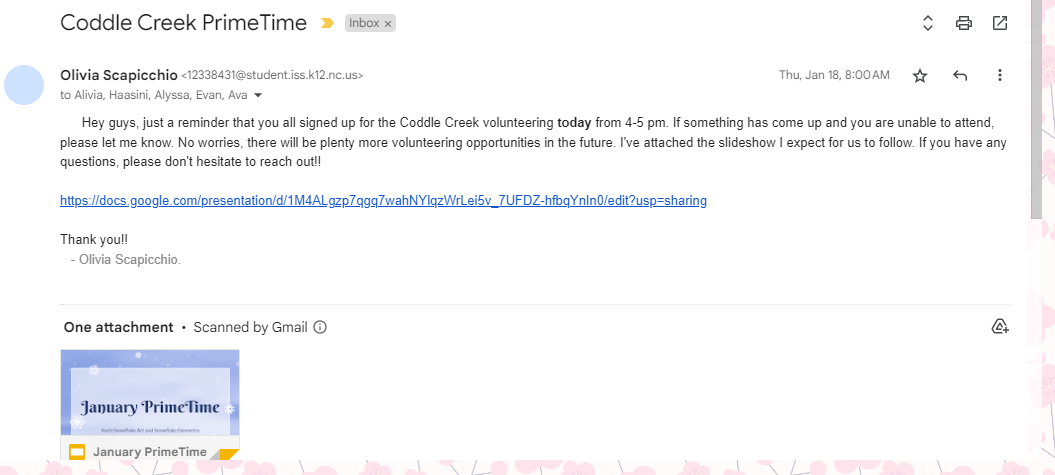Open the More options three-dot menu
Screen dimensions: 1055x475
(1000, 76)
